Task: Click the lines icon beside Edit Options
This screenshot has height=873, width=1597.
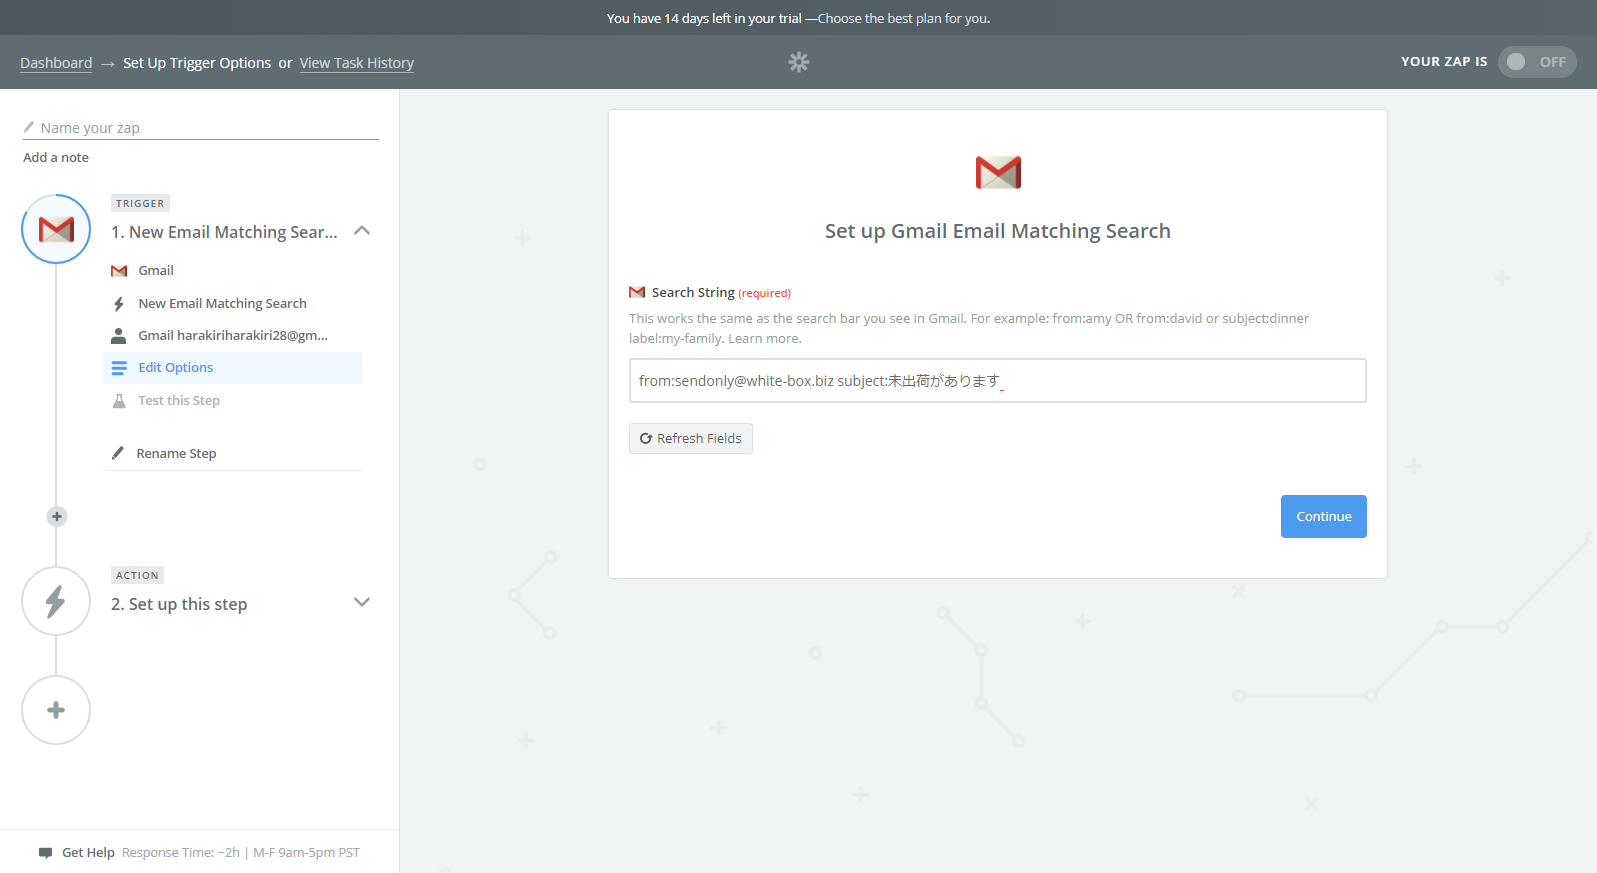Action: (x=119, y=367)
